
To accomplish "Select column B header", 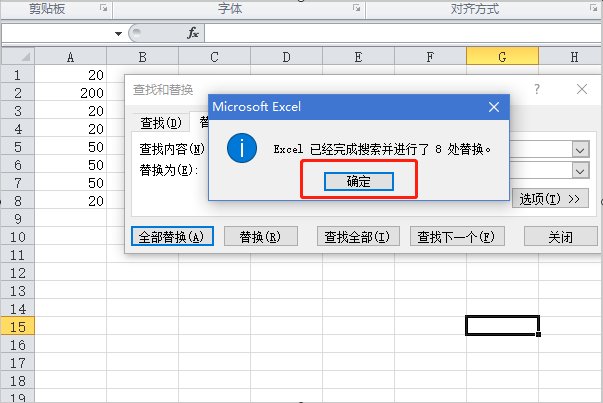I will (142, 57).
